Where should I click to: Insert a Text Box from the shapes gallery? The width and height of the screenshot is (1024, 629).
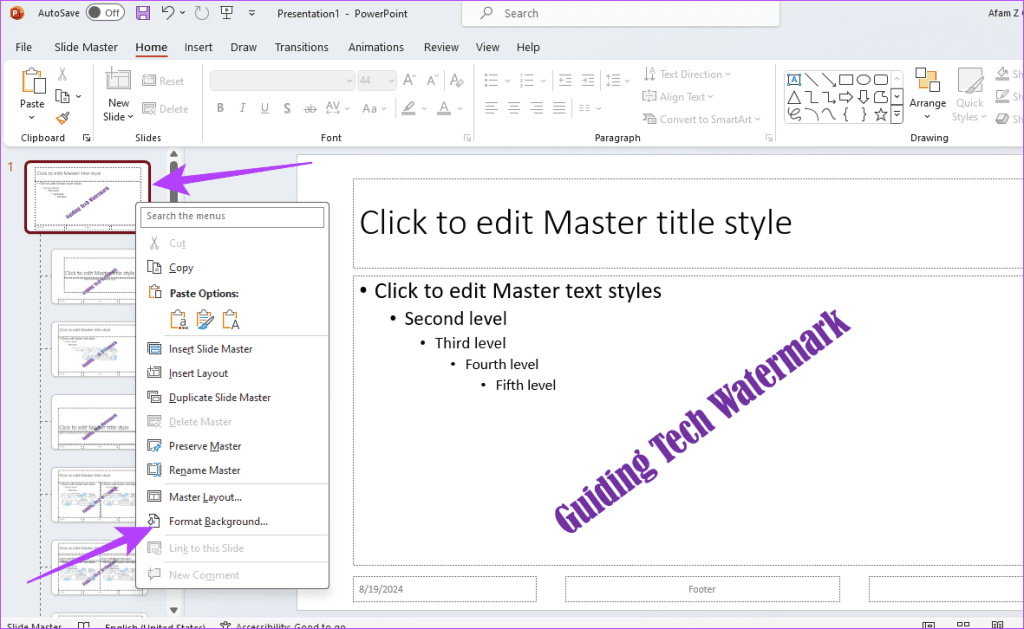coord(793,80)
